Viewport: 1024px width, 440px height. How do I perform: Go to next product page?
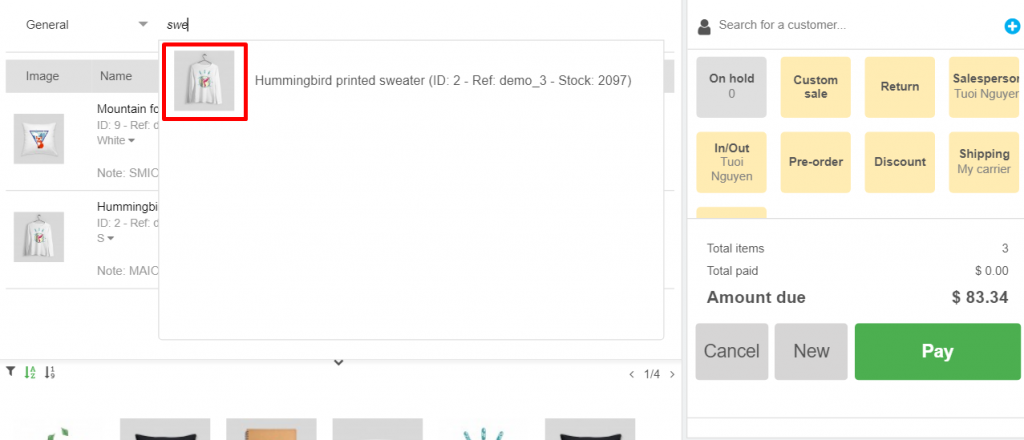(x=672, y=375)
